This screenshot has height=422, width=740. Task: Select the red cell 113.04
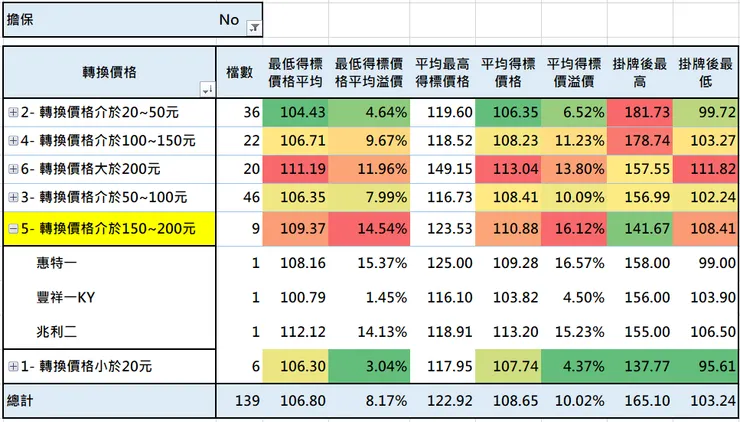[508, 169]
